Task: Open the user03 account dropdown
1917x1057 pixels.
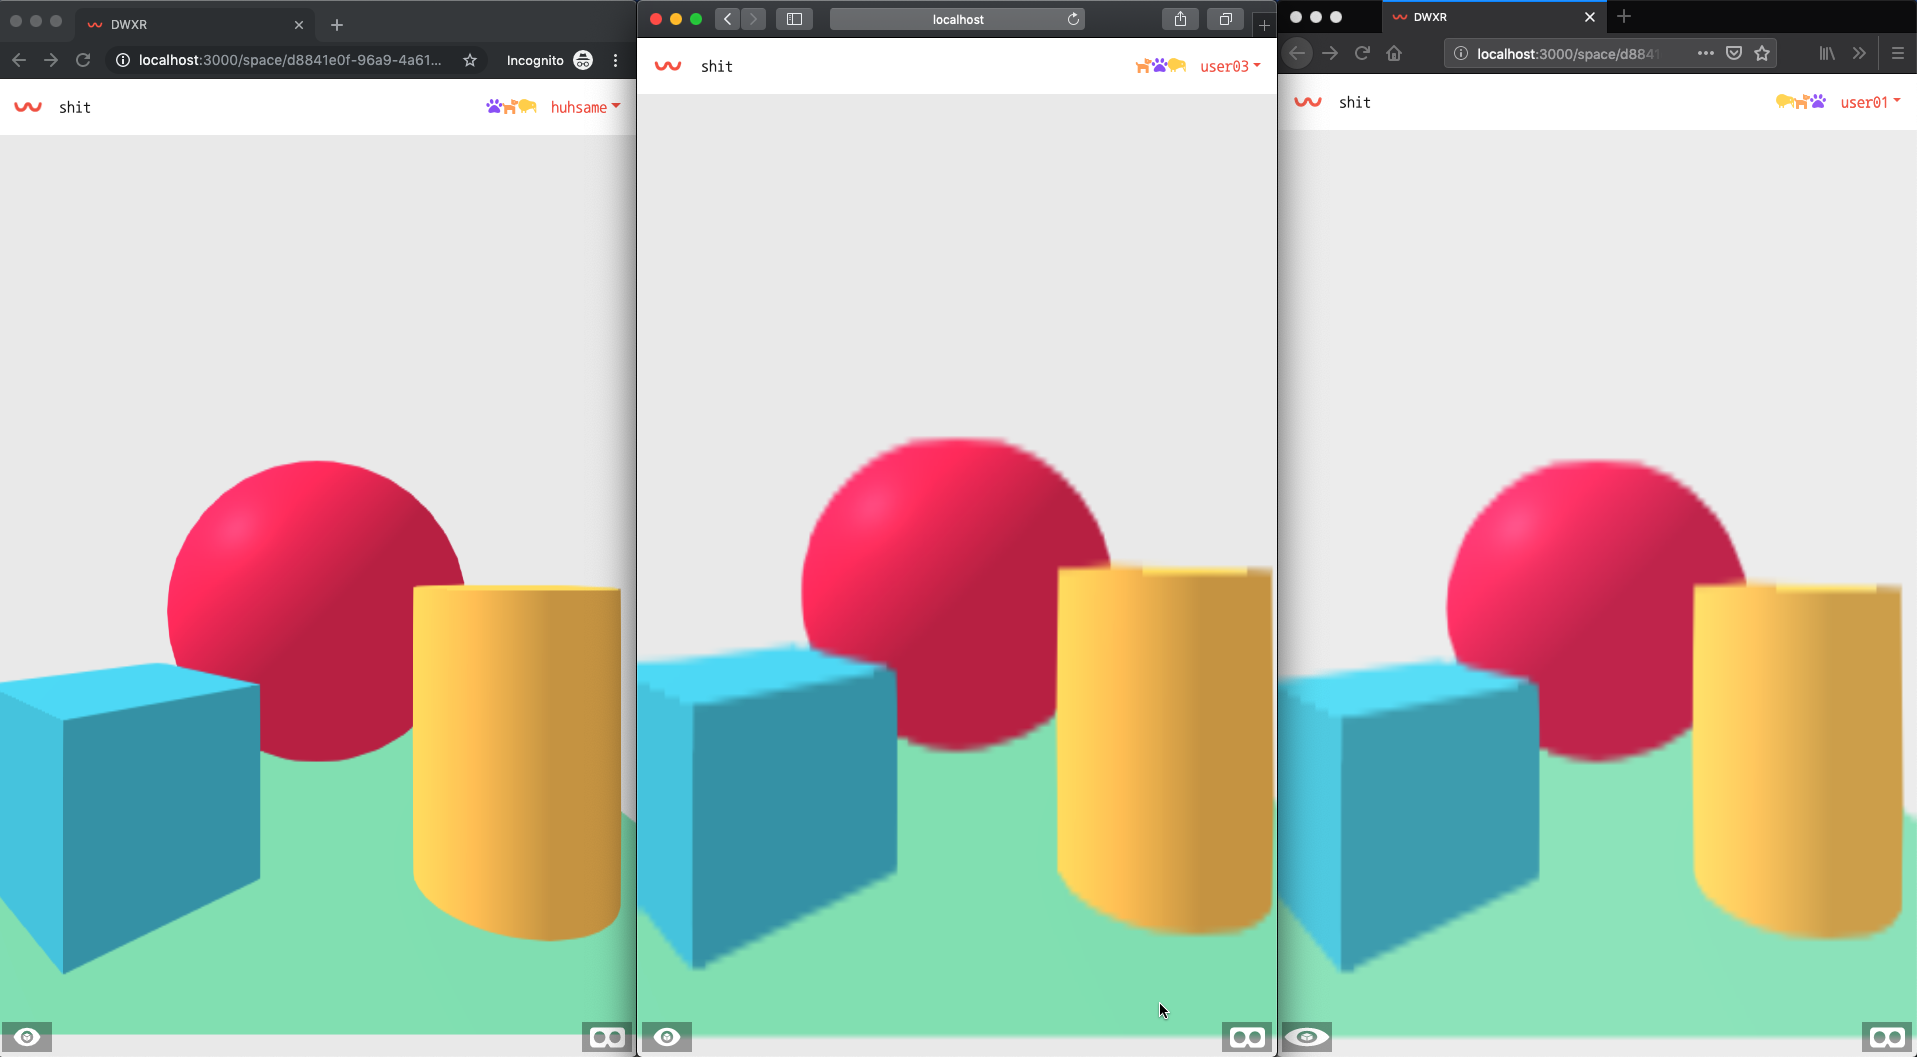Action: [x=1231, y=65]
